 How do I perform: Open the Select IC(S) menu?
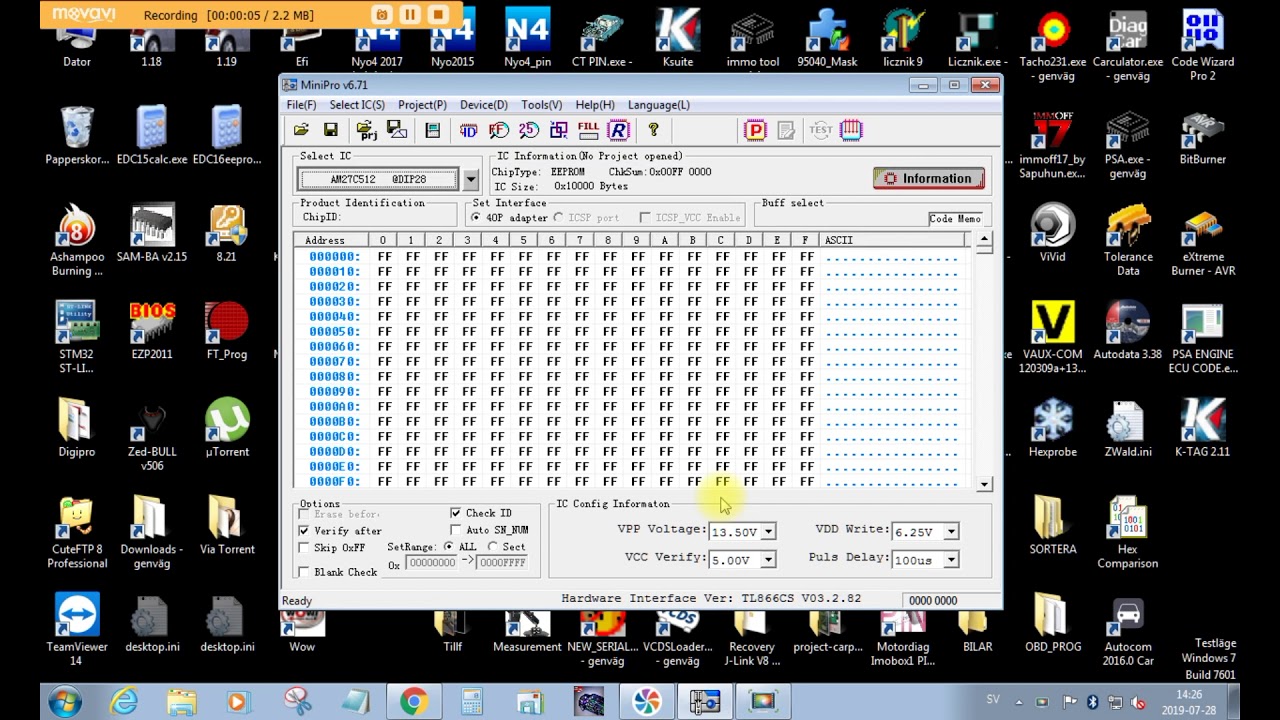pyautogui.click(x=357, y=105)
